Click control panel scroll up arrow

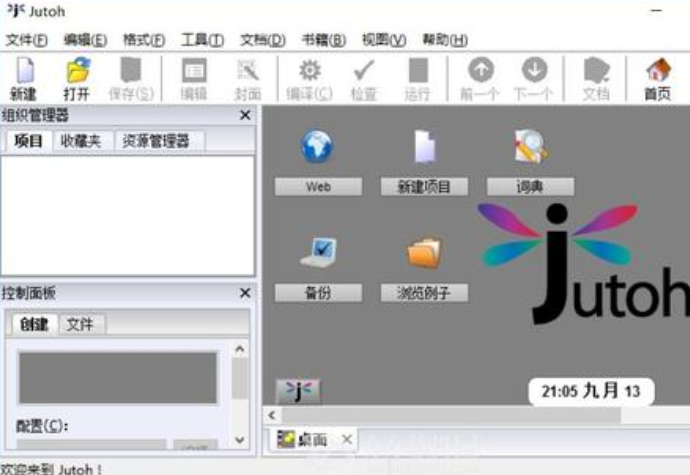(x=240, y=350)
